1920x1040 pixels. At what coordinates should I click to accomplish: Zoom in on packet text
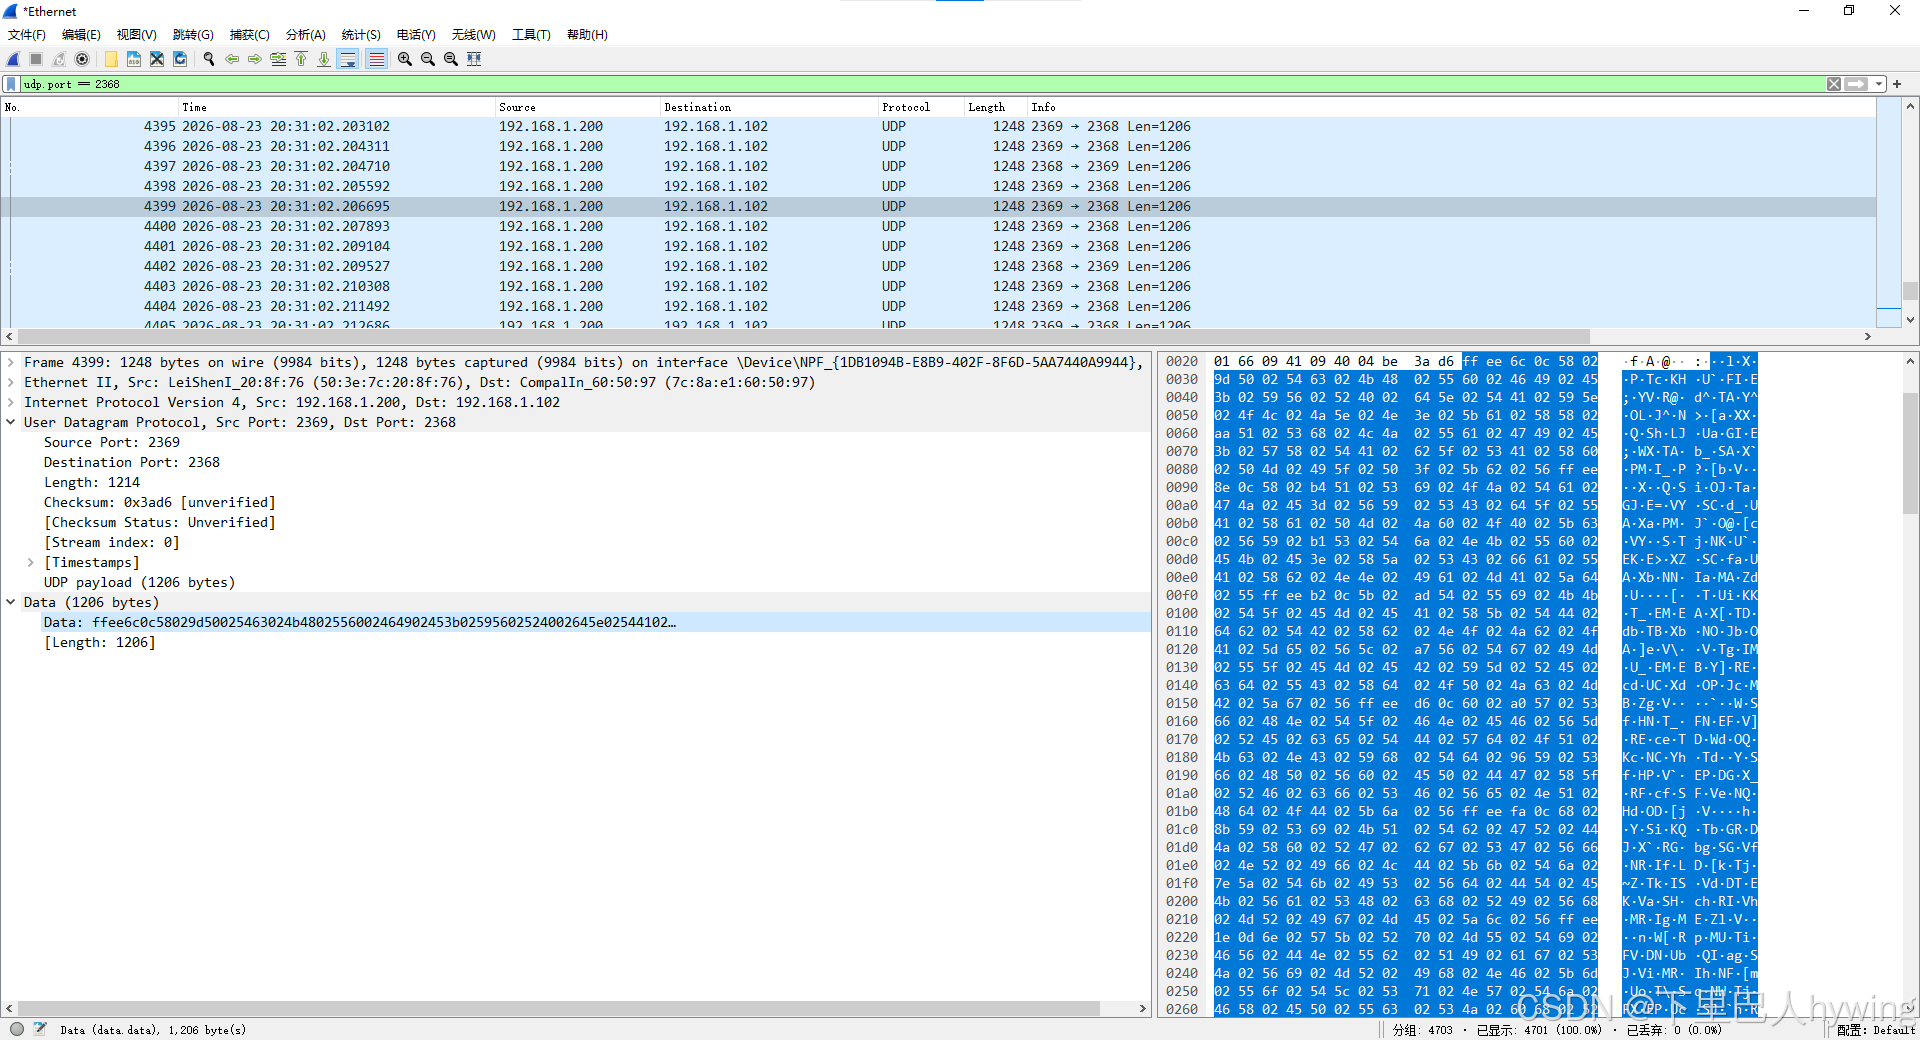coord(405,59)
